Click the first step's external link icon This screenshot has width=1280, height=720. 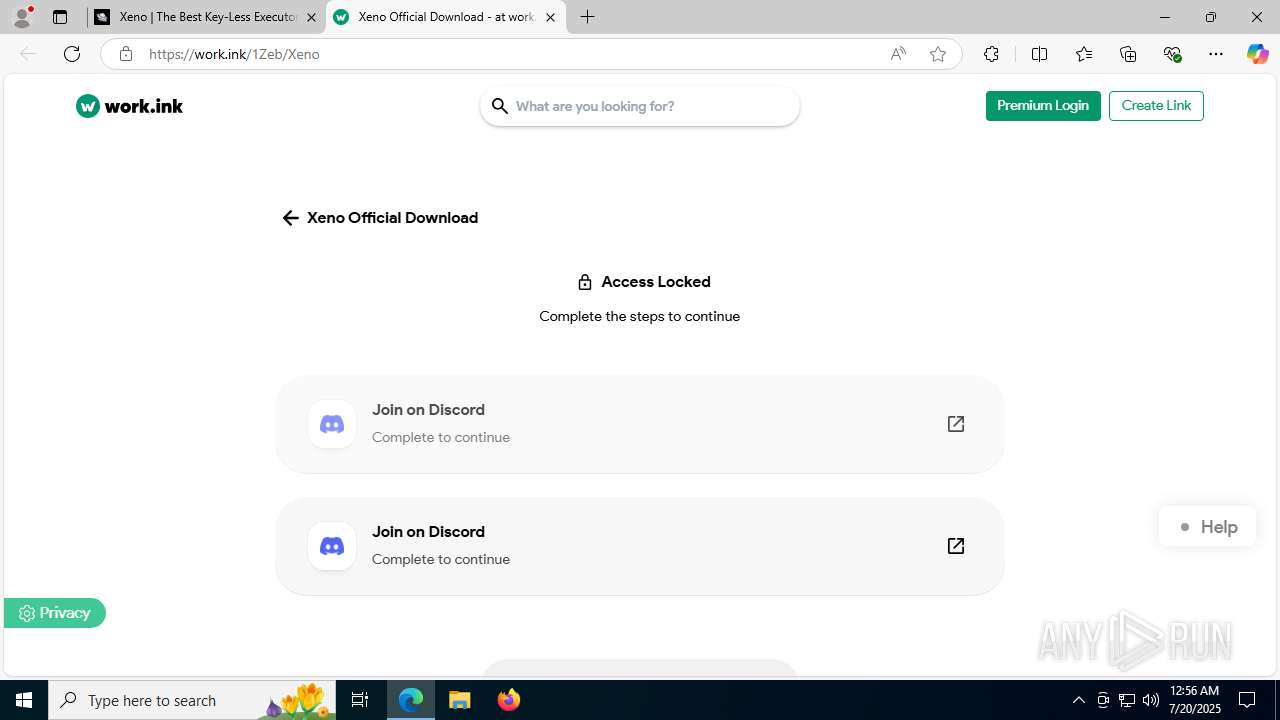956,424
